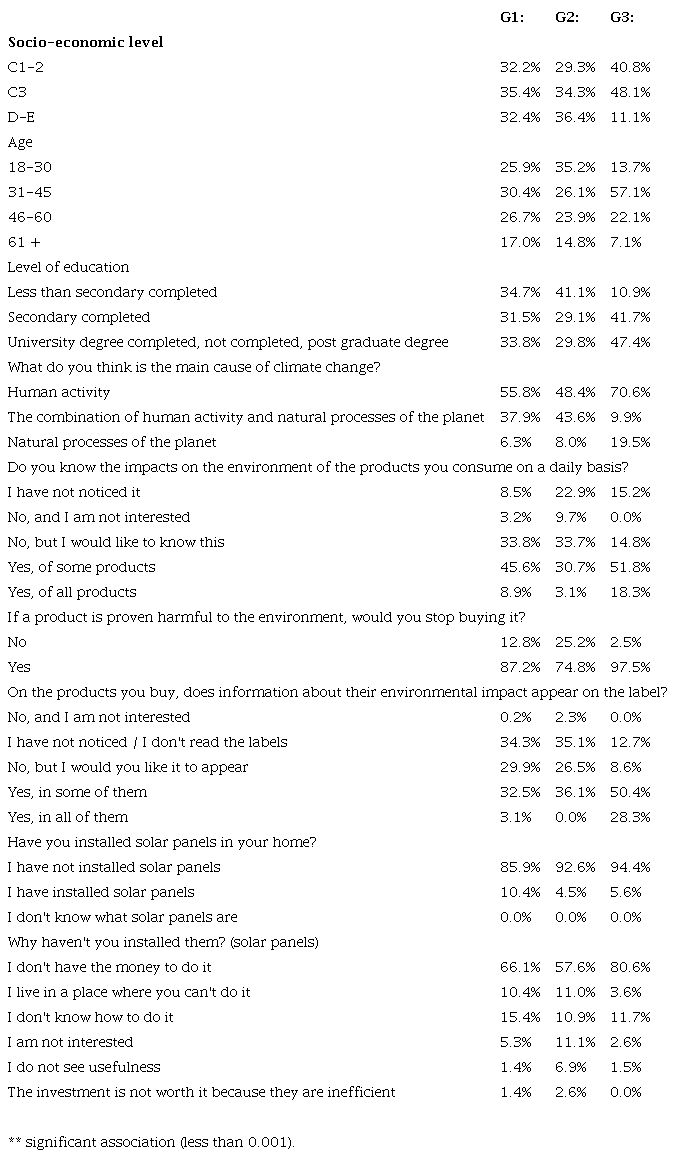Select the Yes, in all of them row

68,817
